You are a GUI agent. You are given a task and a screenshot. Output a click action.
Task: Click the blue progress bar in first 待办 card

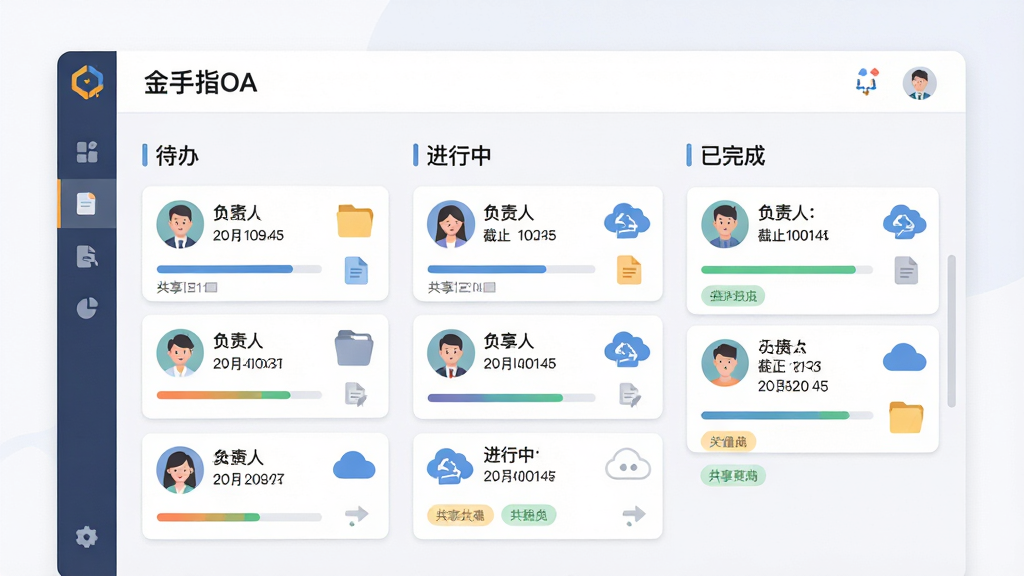[239, 269]
